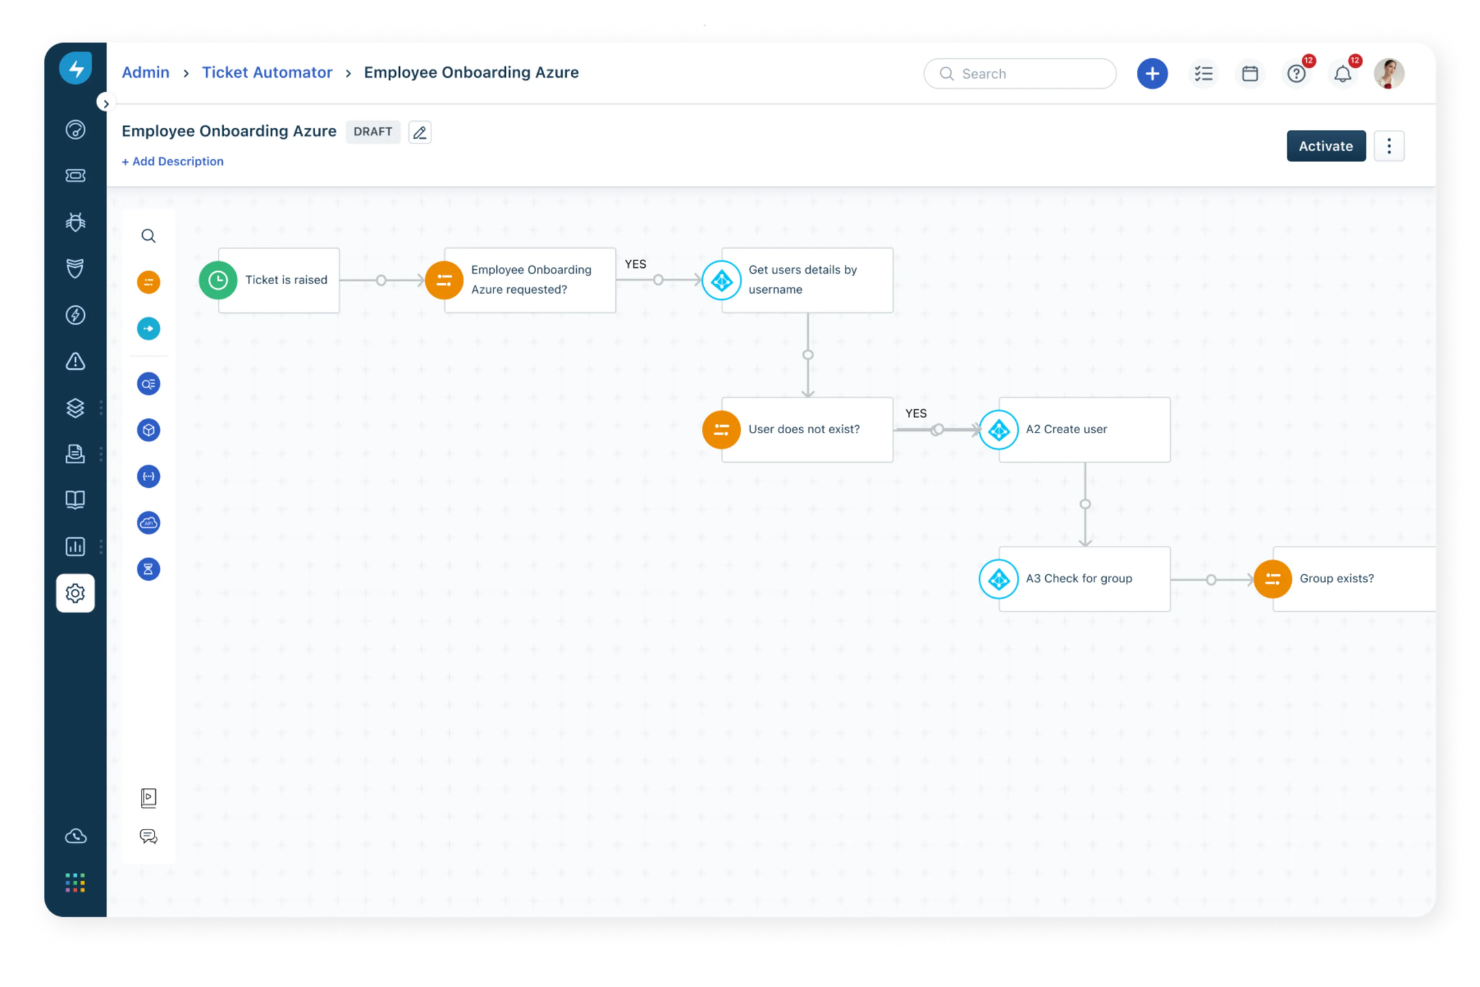Select the orange condition node from palette
The height and width of the screenshot is (987, 1480).
tap(148, 281)
